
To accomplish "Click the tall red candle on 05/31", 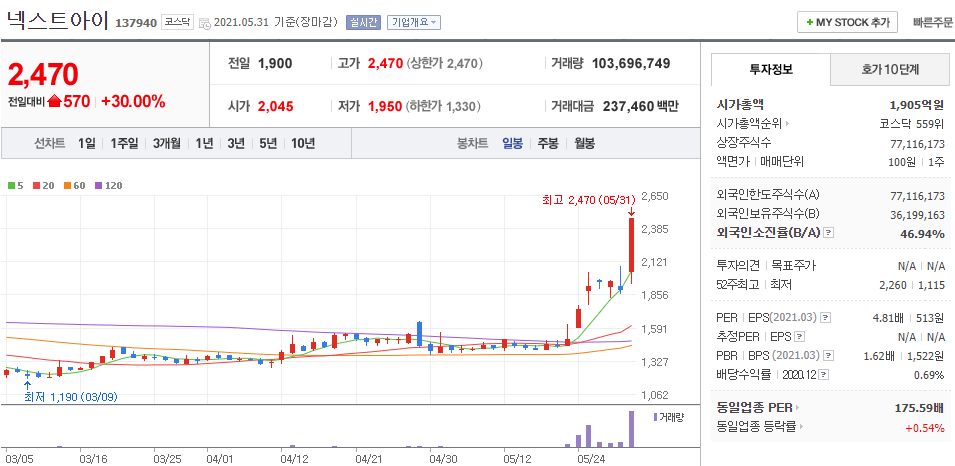I will 632,245.
